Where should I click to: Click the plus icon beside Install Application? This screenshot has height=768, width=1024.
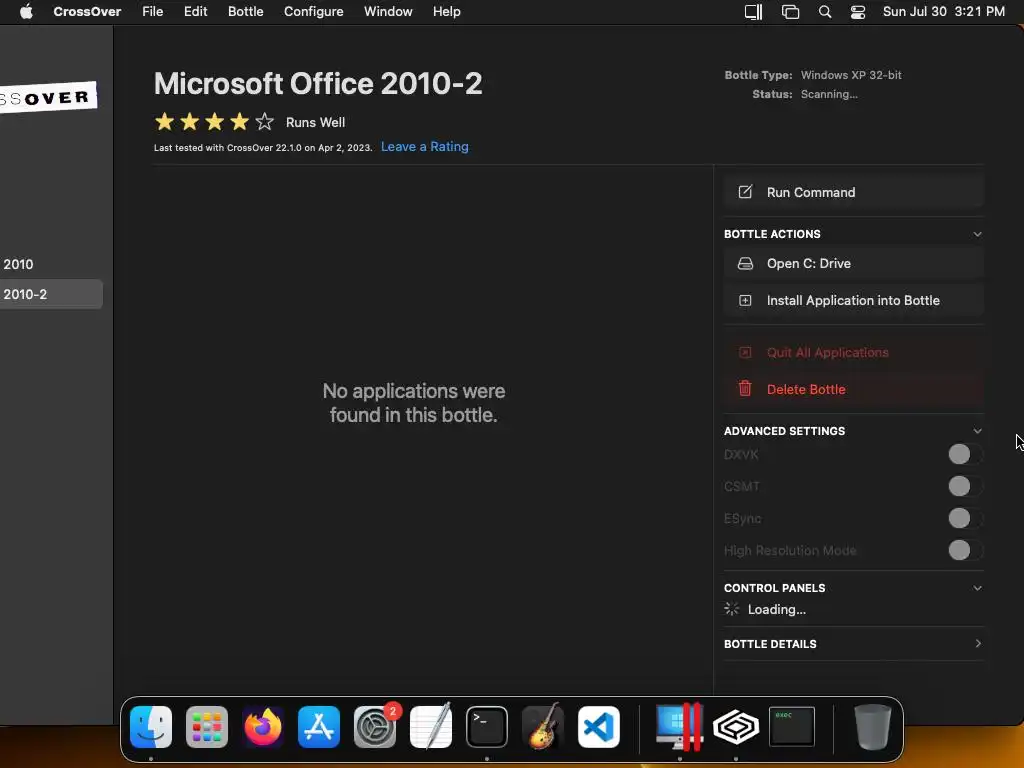745,300
